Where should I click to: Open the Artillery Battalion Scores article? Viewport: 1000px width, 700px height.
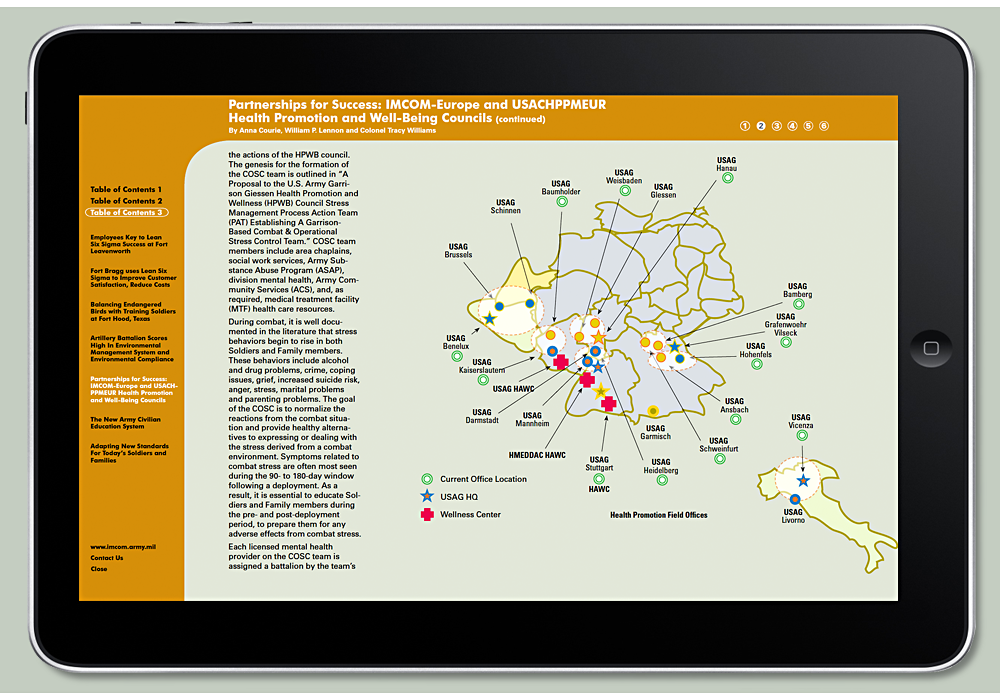tap(132, 349)
